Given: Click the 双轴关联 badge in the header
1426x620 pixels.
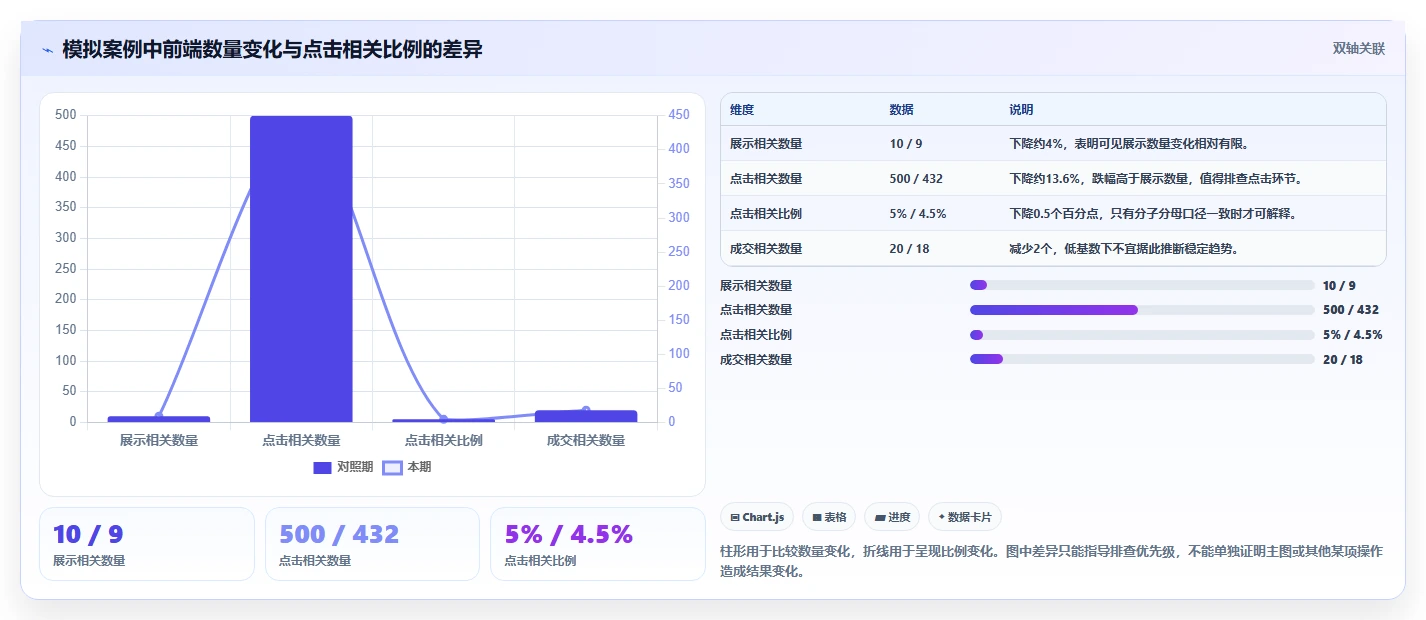Looking at the screenshot, I should point(1358,48).
